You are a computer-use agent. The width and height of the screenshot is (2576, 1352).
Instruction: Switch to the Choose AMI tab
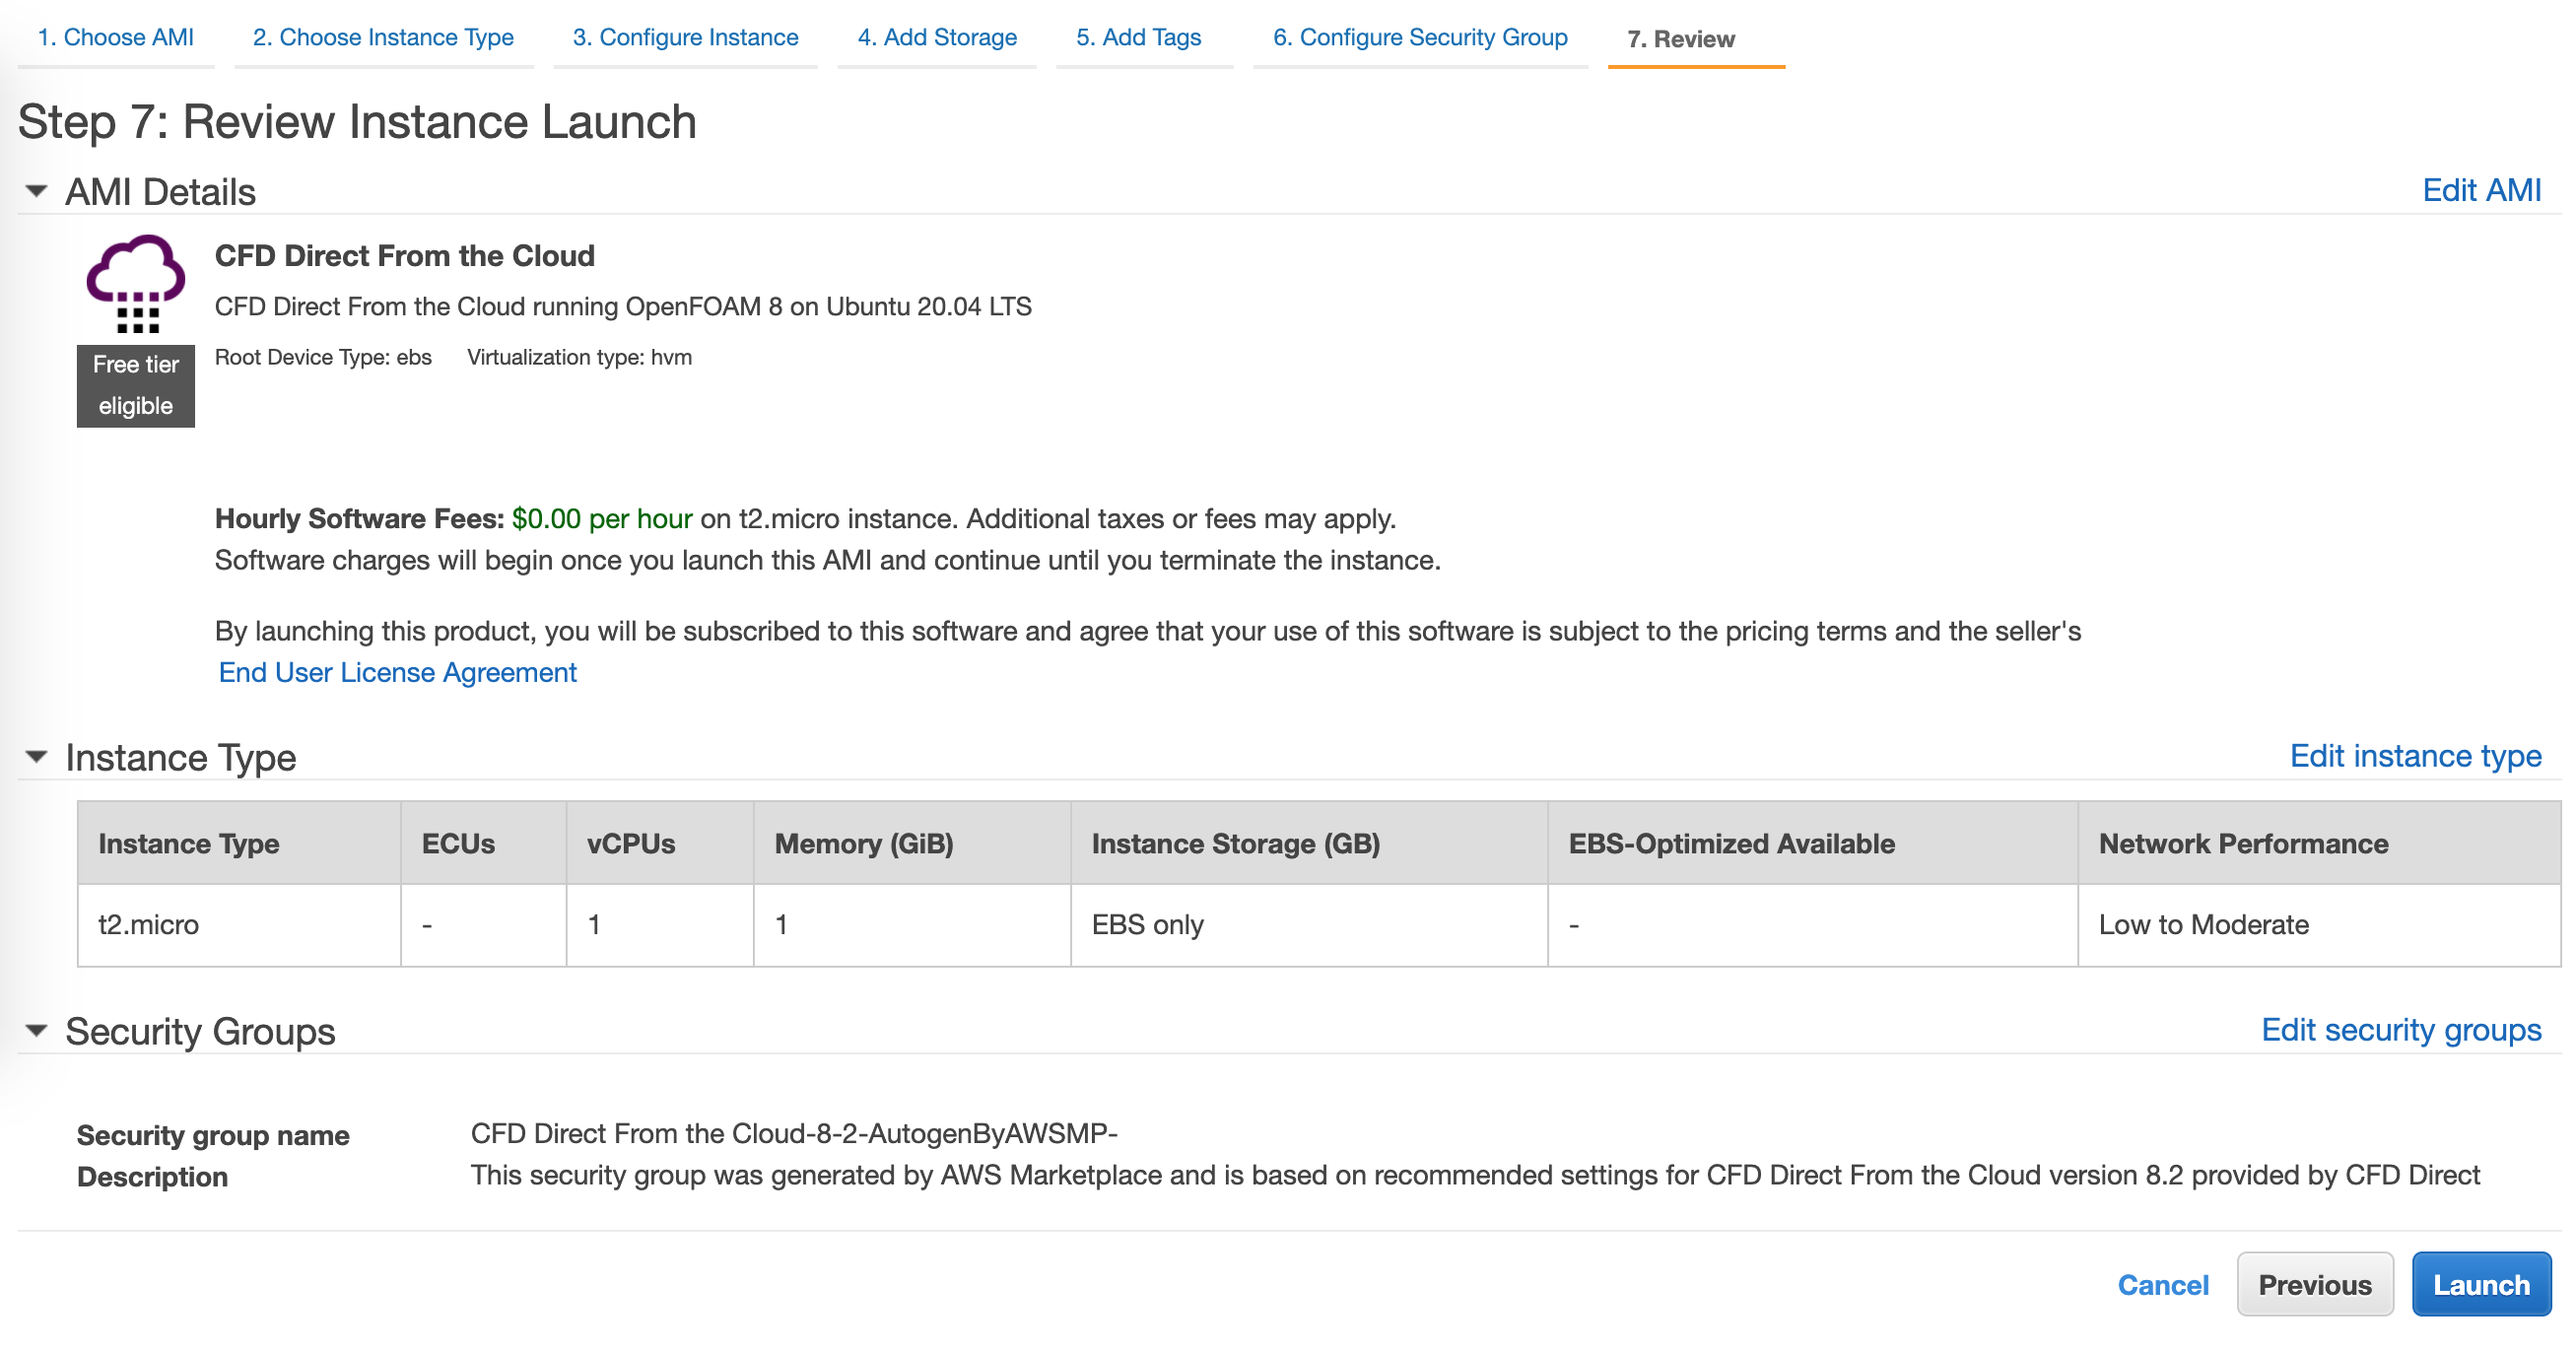coord(115,37)
